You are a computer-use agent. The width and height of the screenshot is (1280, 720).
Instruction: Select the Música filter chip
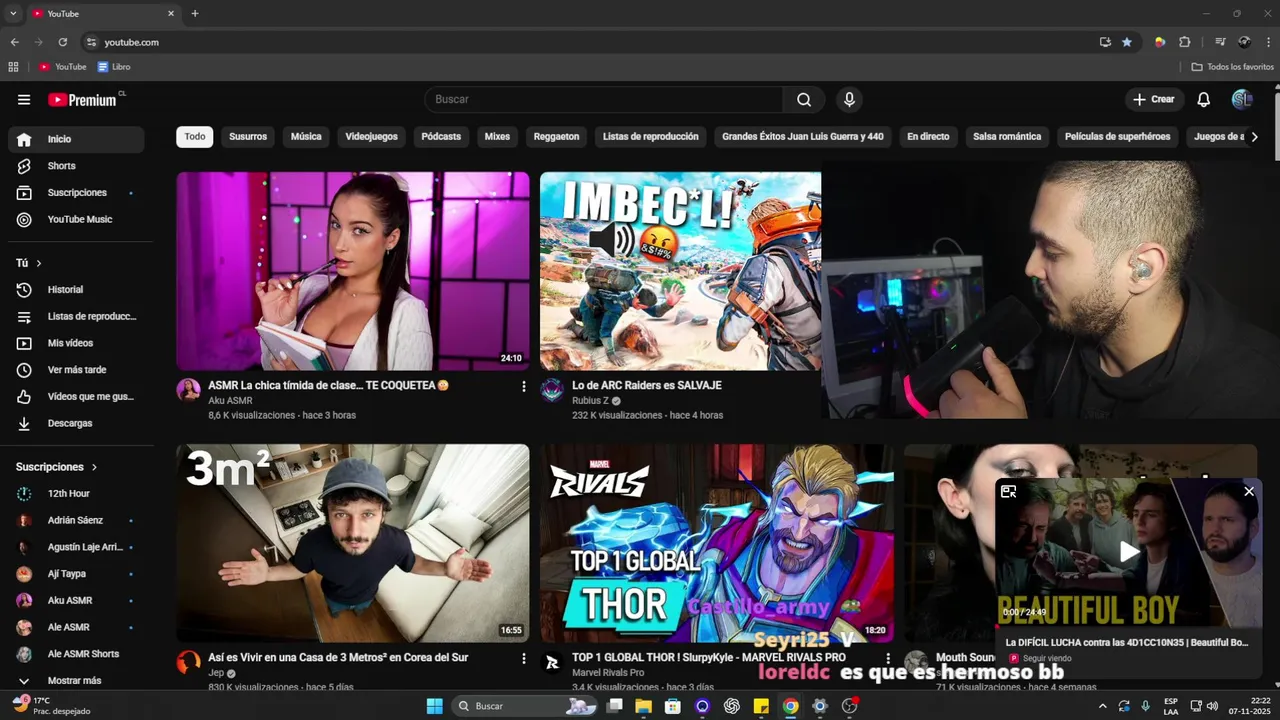click(x=306, y=137)
